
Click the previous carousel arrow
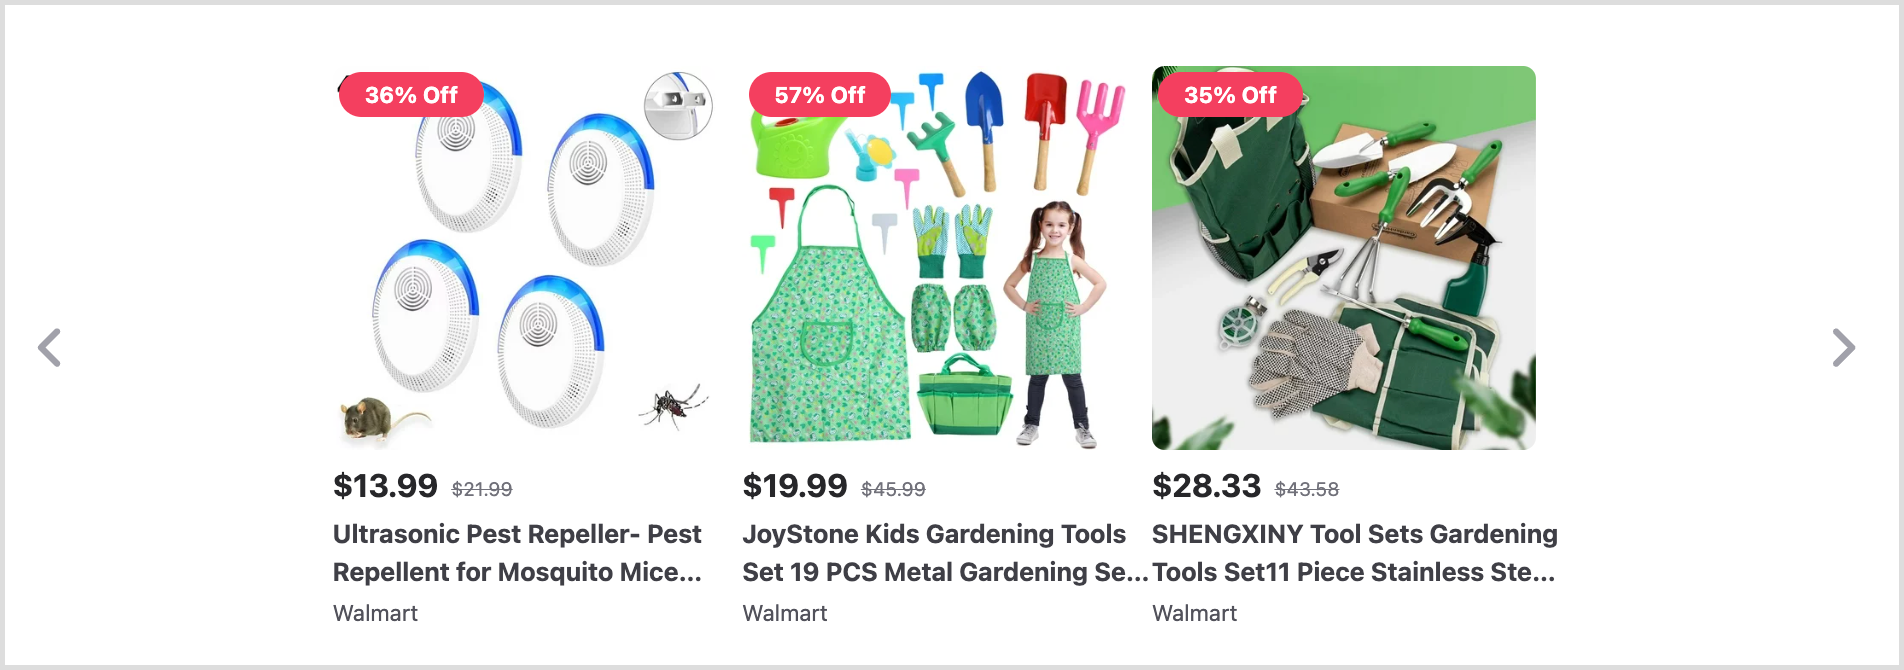point(50,348)
